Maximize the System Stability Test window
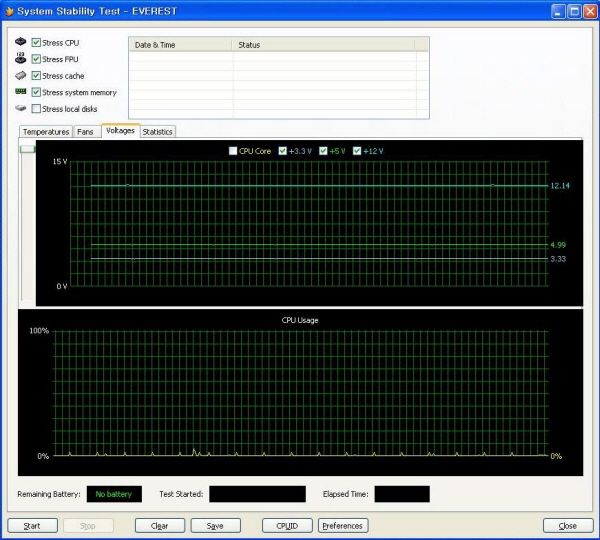This screenshot has height=540, width=600. 574,11
